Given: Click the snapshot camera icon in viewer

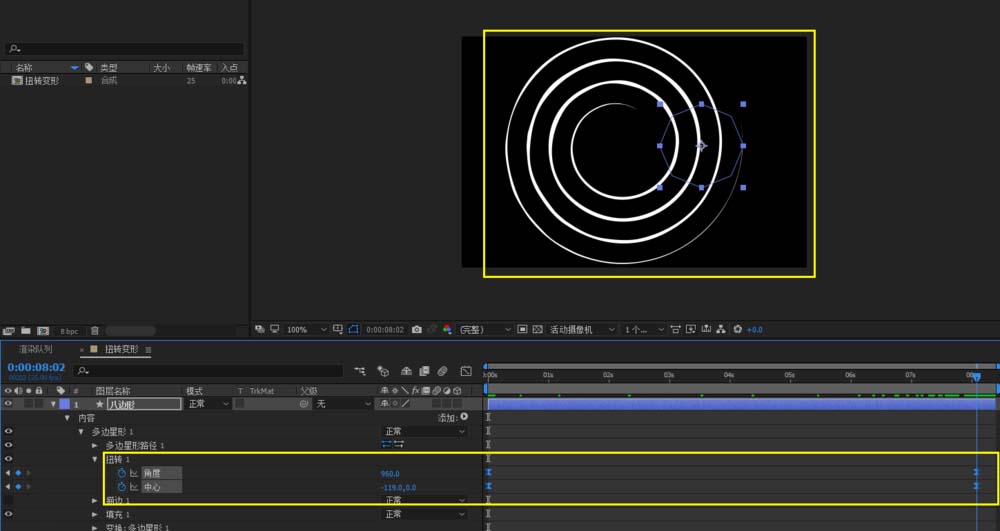Looking at the screenshot, I should (x=417, y=329).
